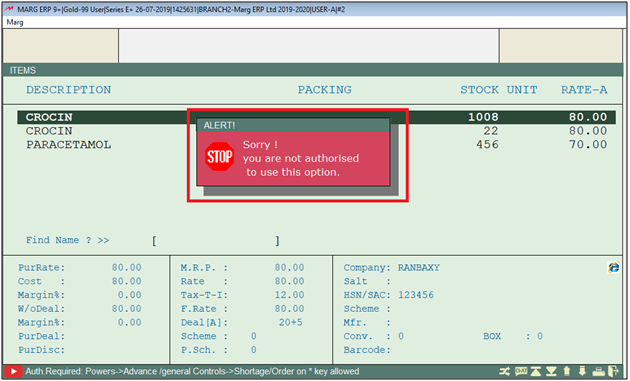Click the Auth.Required status bar message

(192, 371)
